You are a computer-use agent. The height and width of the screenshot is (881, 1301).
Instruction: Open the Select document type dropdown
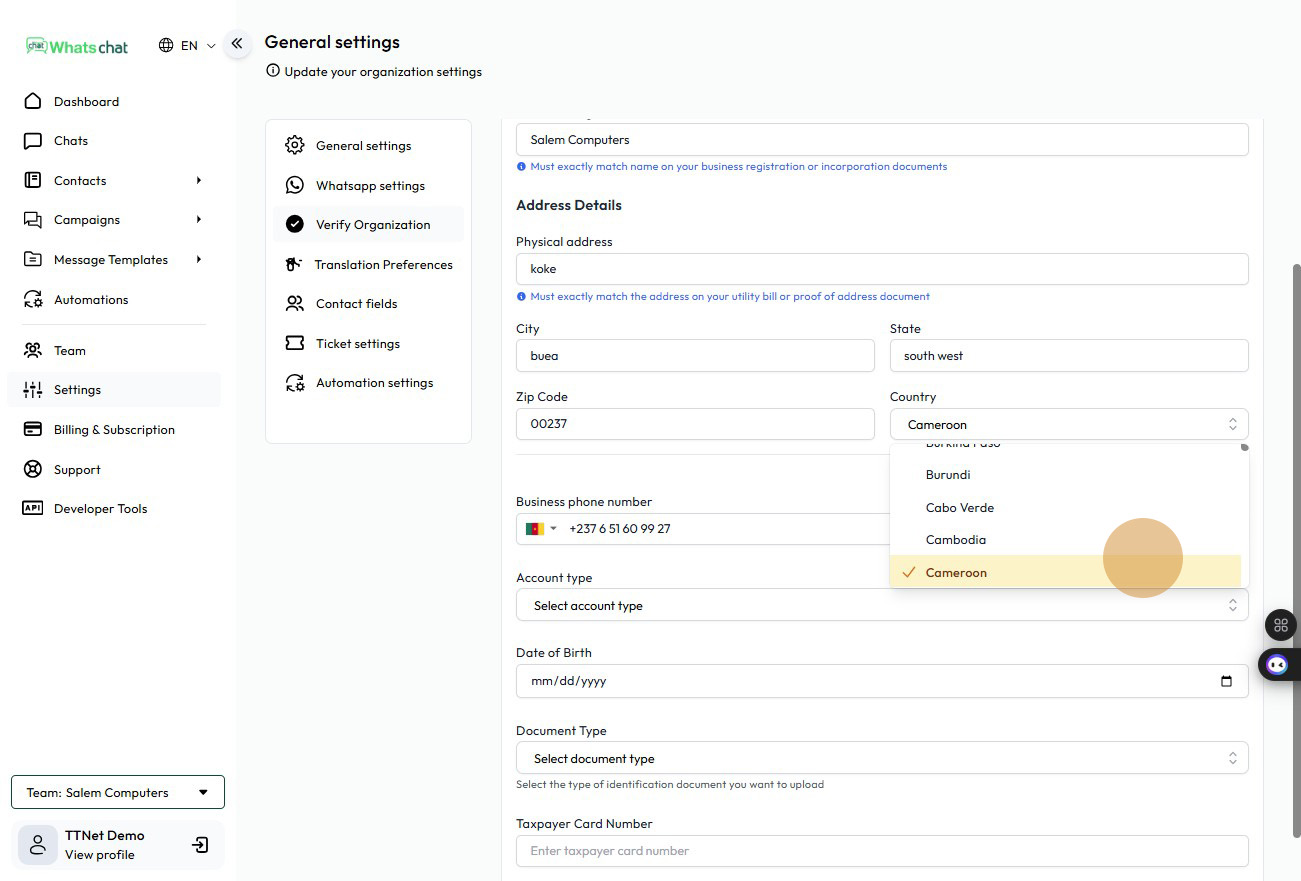tap(882, 758)
